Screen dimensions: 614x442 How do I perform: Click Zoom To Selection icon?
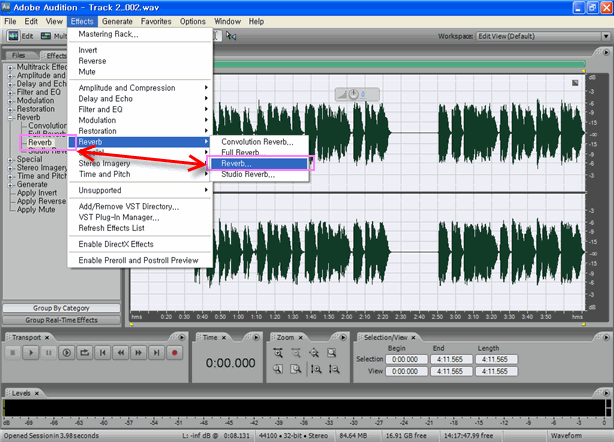tap(332, 353)
